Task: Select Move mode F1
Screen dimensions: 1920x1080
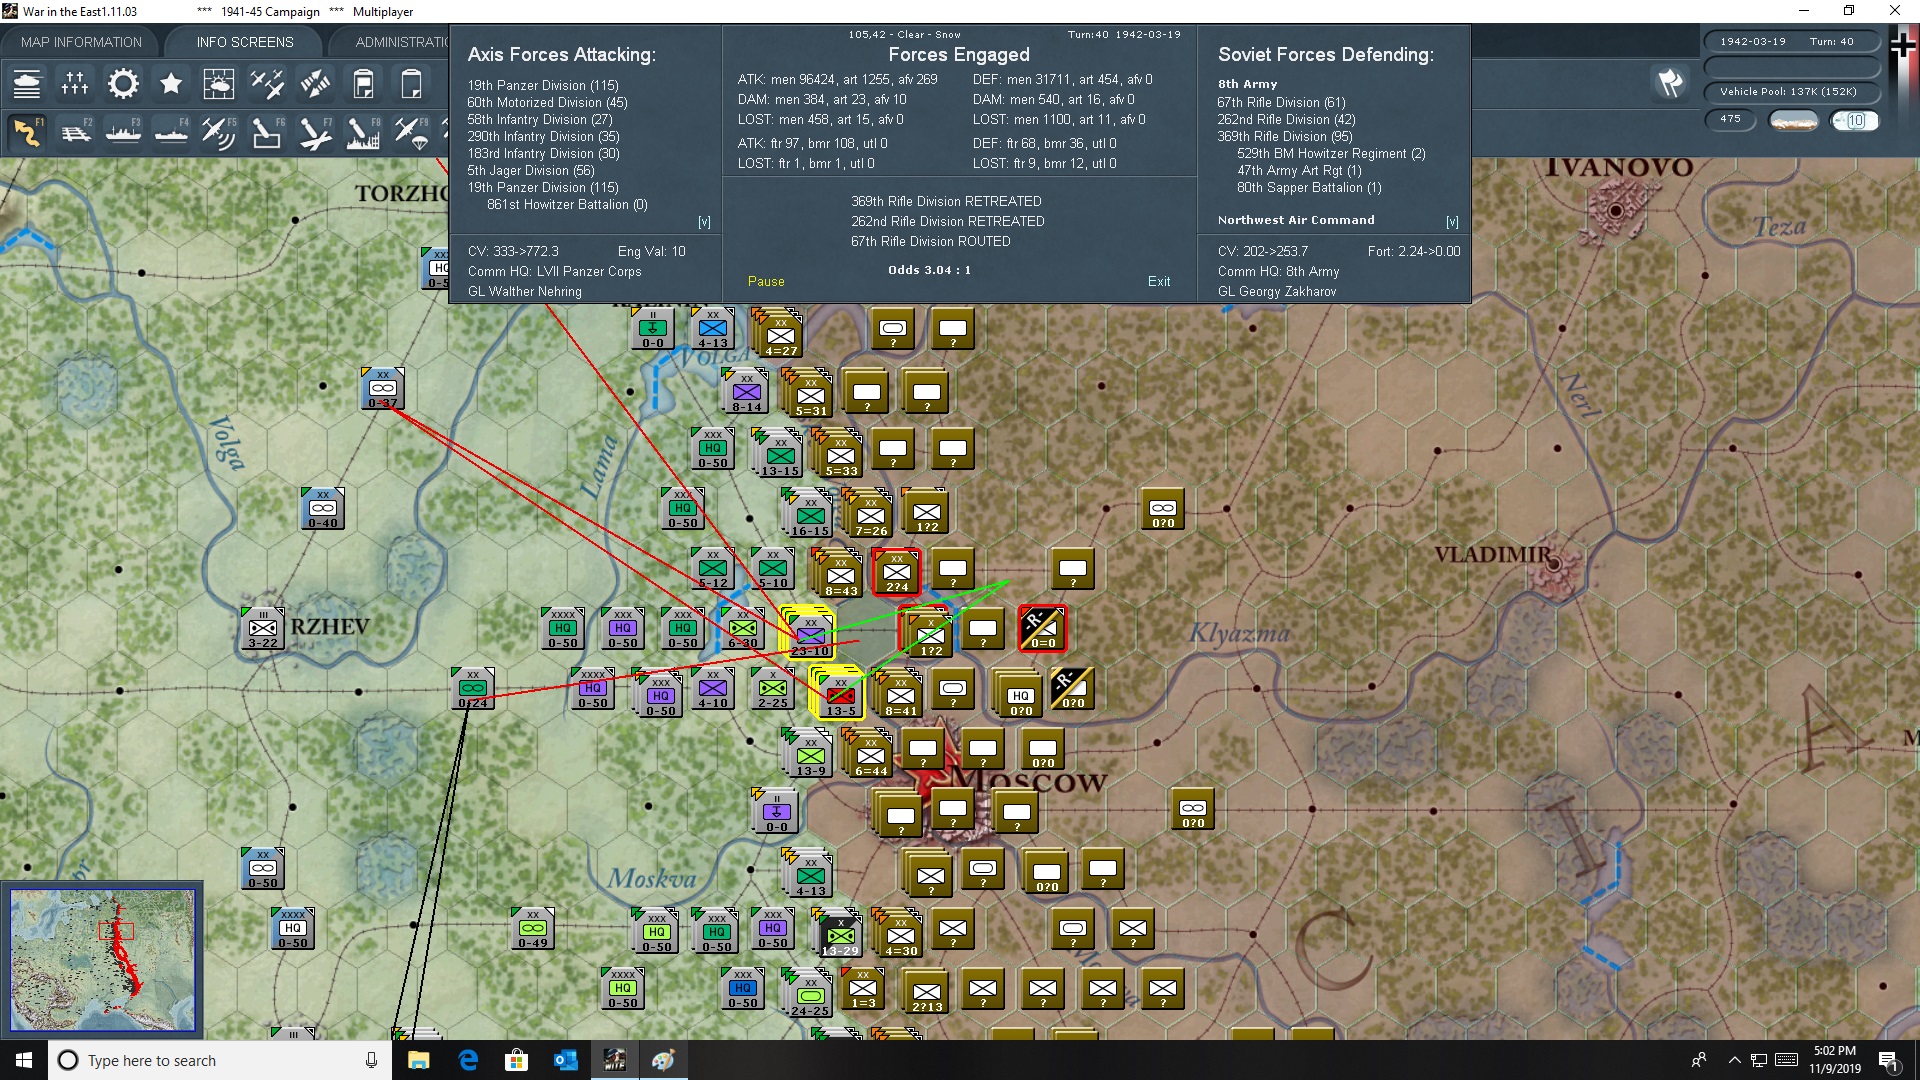Action: (27, 132)
